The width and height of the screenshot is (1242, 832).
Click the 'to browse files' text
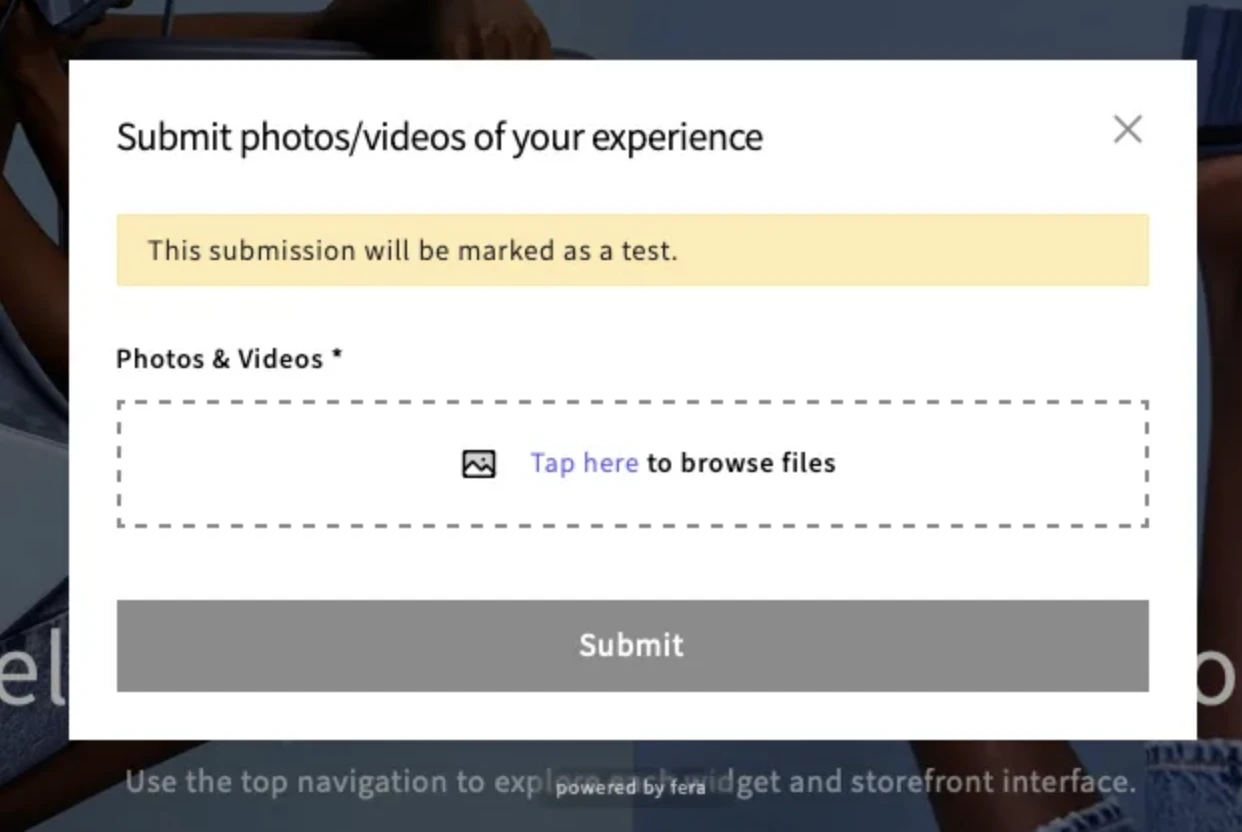(x=741, y=463)
